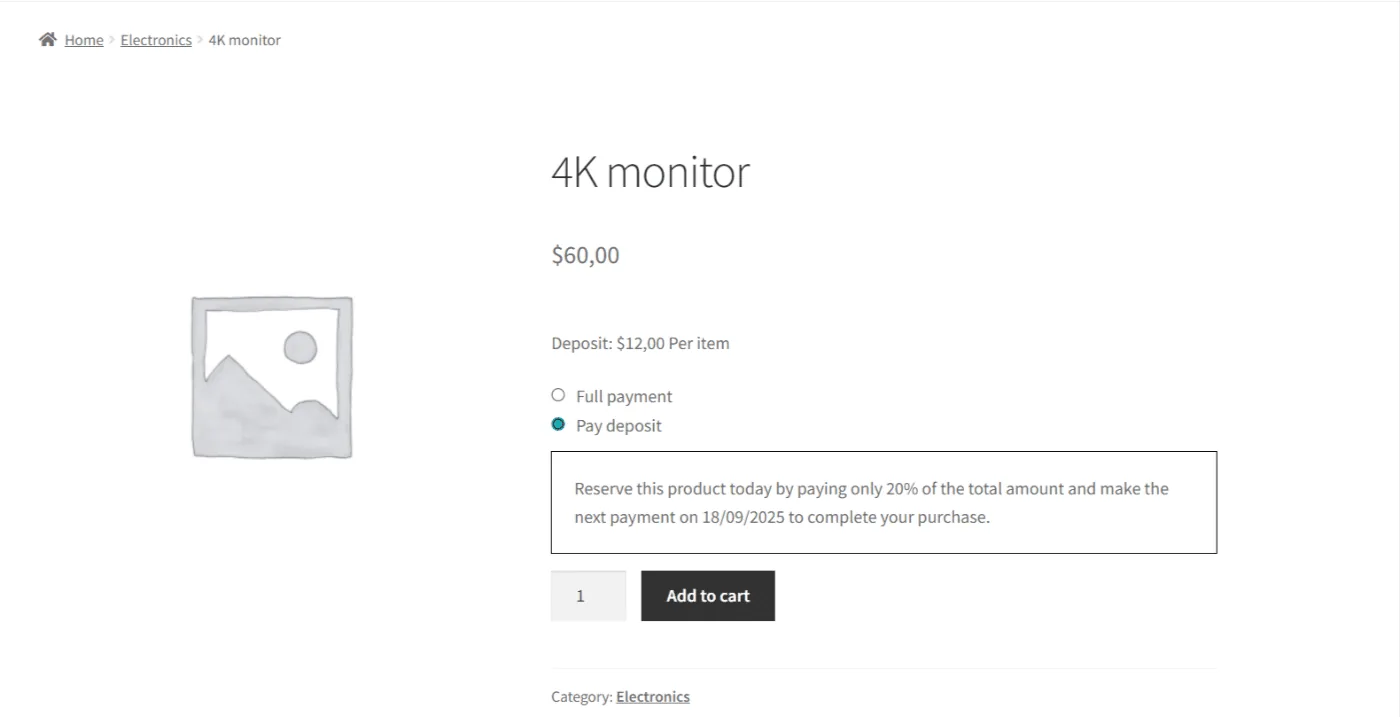The image size is (1400, 717).
Task: Open the Electronics category link below the cart button
Action: point(653,697)
